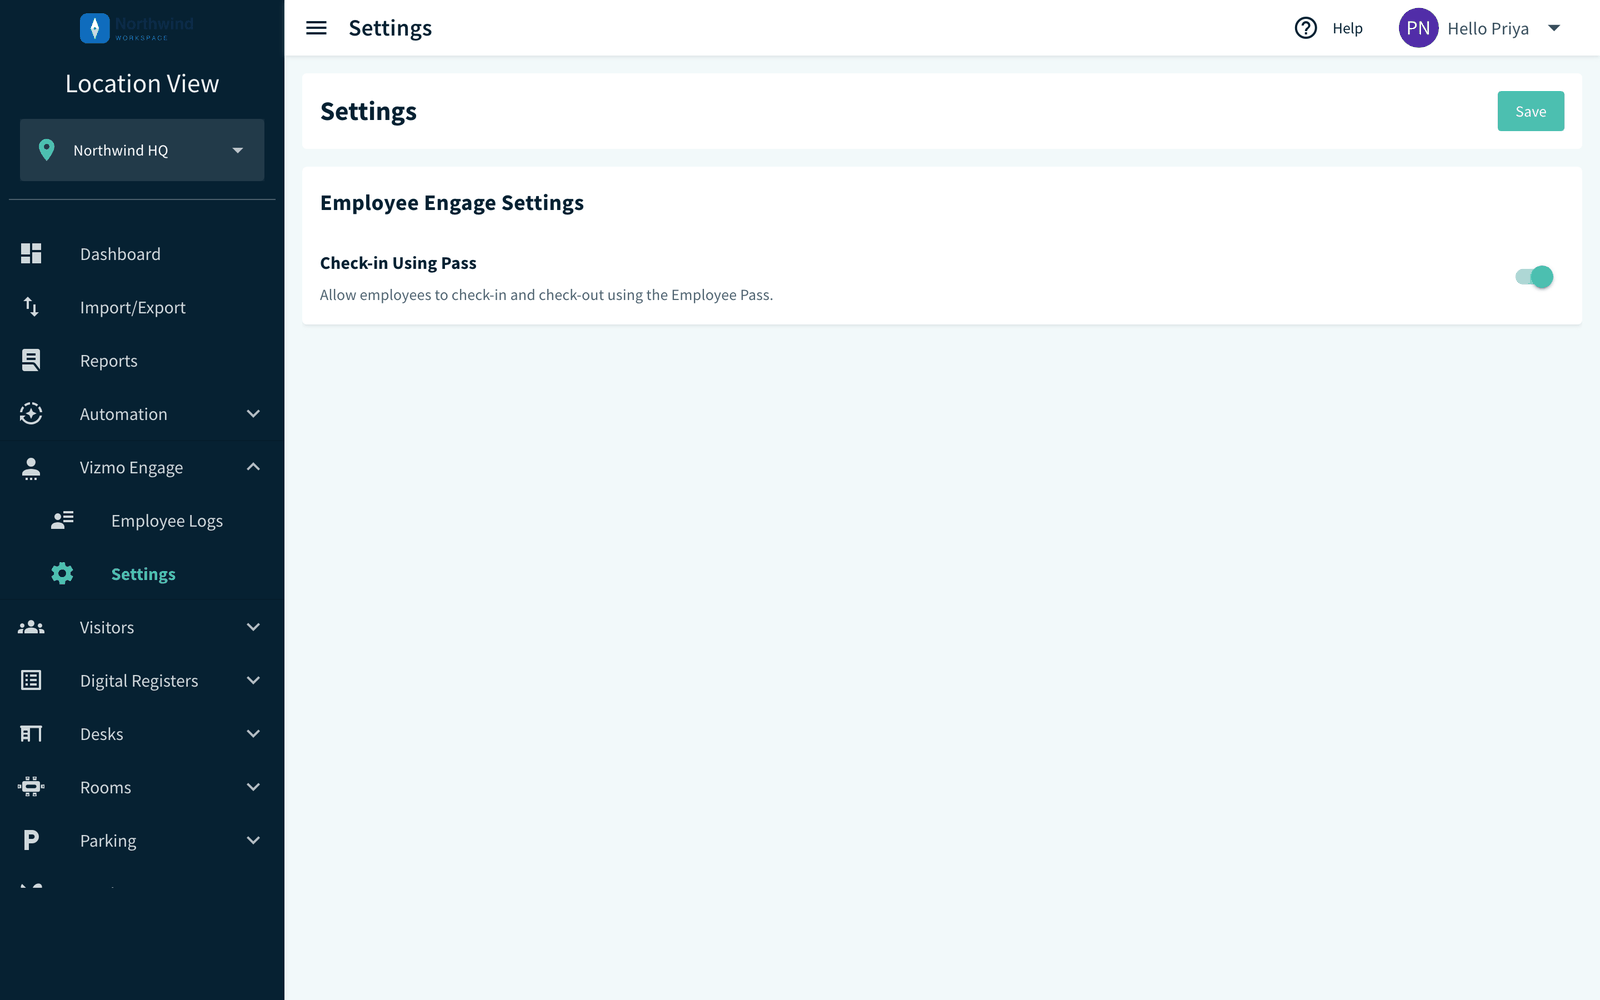Open the Northwind HQ location dropdown
The width and height of the screenshot is (1600, 1000).
(x=142, y=150)
